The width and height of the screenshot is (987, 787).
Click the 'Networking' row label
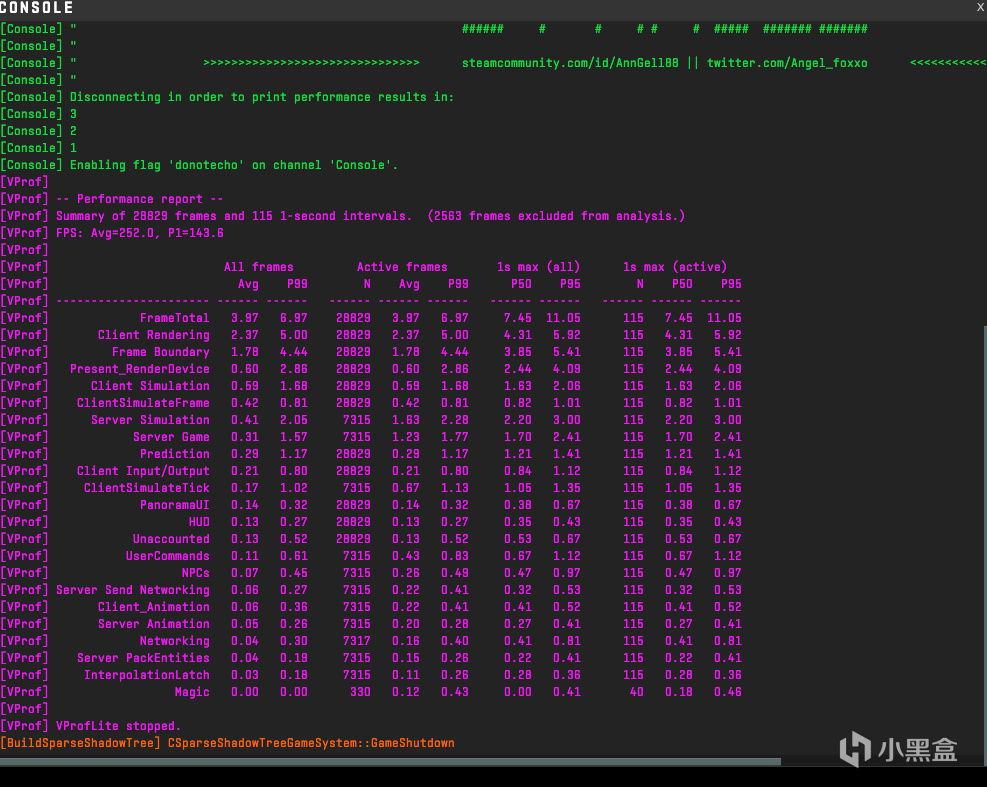tap(174, 641)
